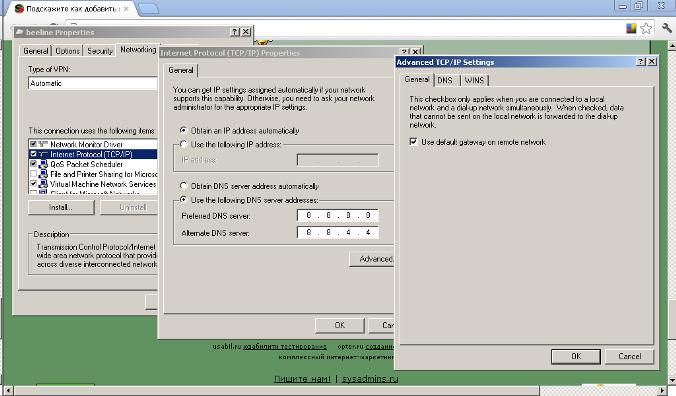Toggle Use default gateway on remote network
This screenshot has width=676, height=396.
[413, 142]
